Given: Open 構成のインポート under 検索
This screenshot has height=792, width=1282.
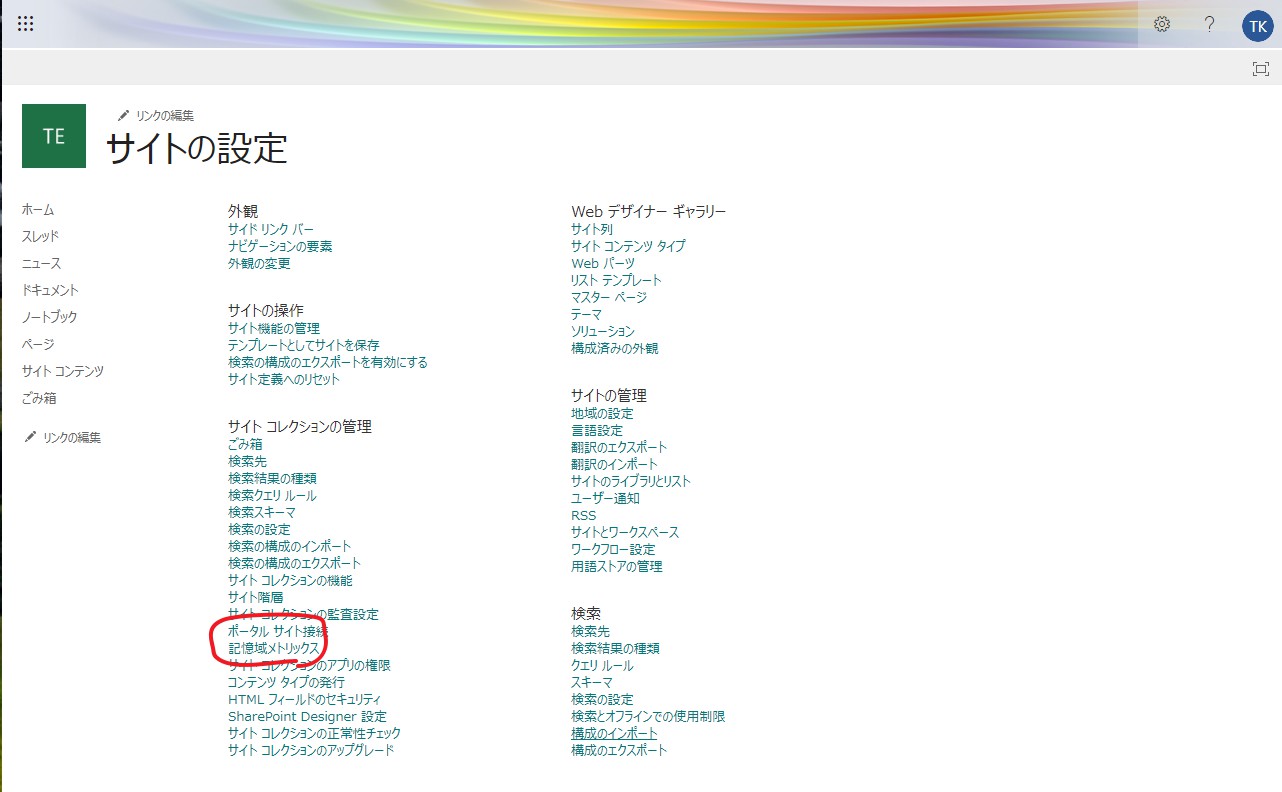Looking at the screenshot, I should pyautogui.click(x=614, y=733).
